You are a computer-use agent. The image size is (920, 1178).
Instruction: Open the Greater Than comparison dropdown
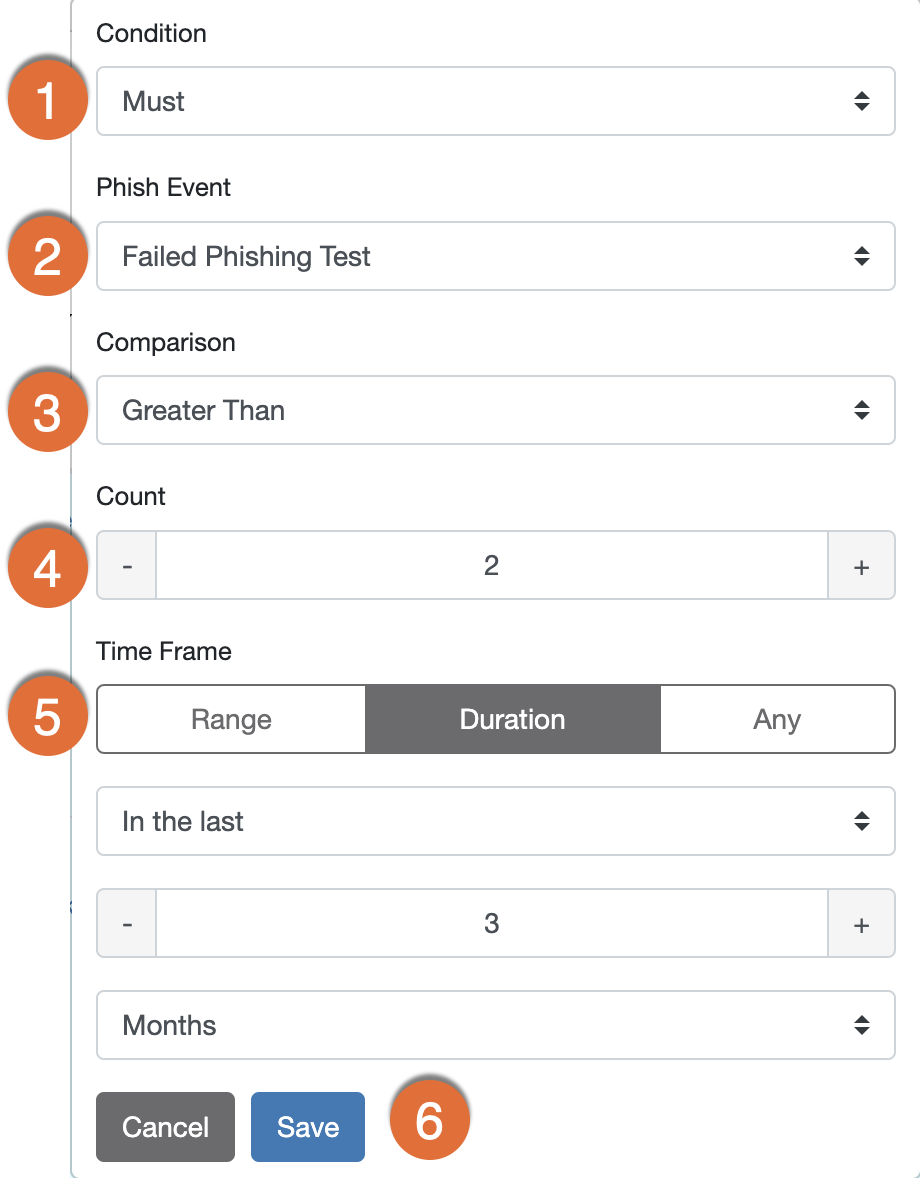pos(495,410)
